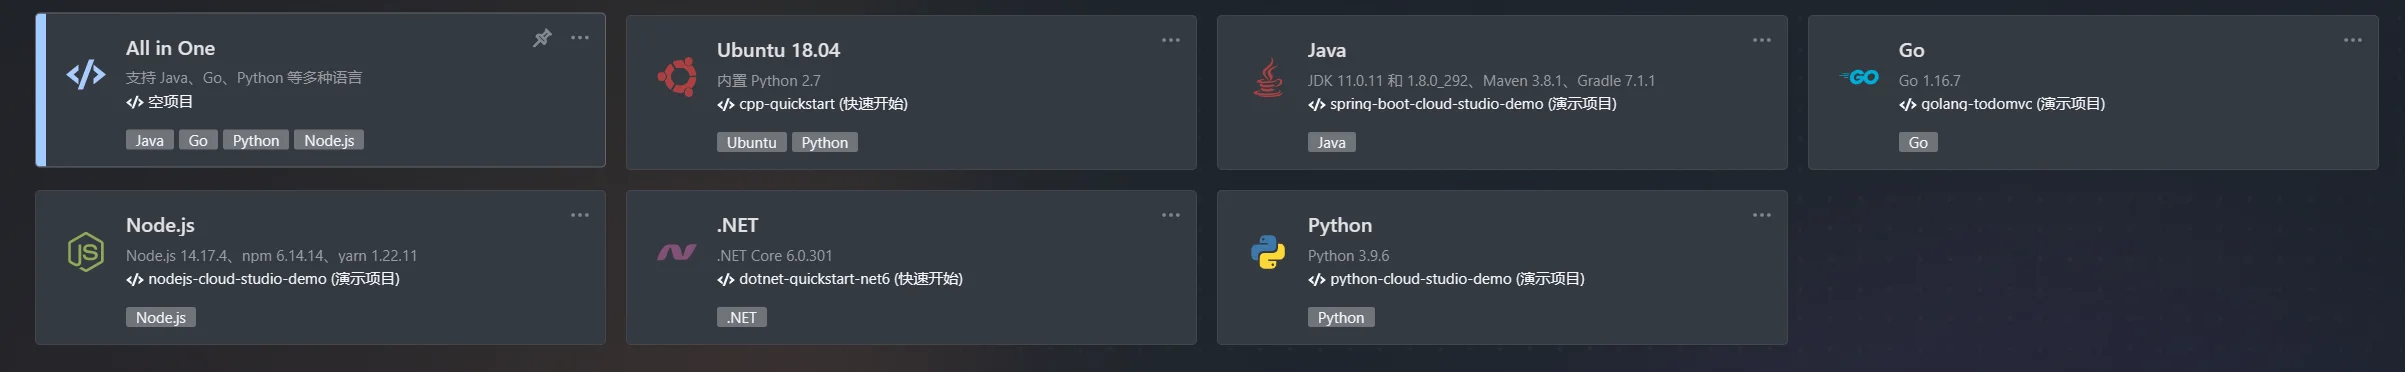Open the three-dot menu on Ubuntu 18.04 card

coord(1171,40)
